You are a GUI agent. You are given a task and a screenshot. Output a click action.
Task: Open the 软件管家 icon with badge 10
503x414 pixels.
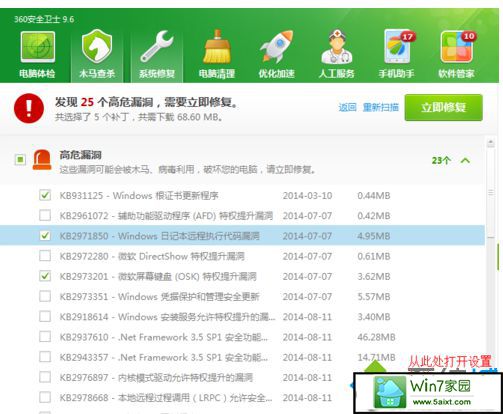[457, 46]
